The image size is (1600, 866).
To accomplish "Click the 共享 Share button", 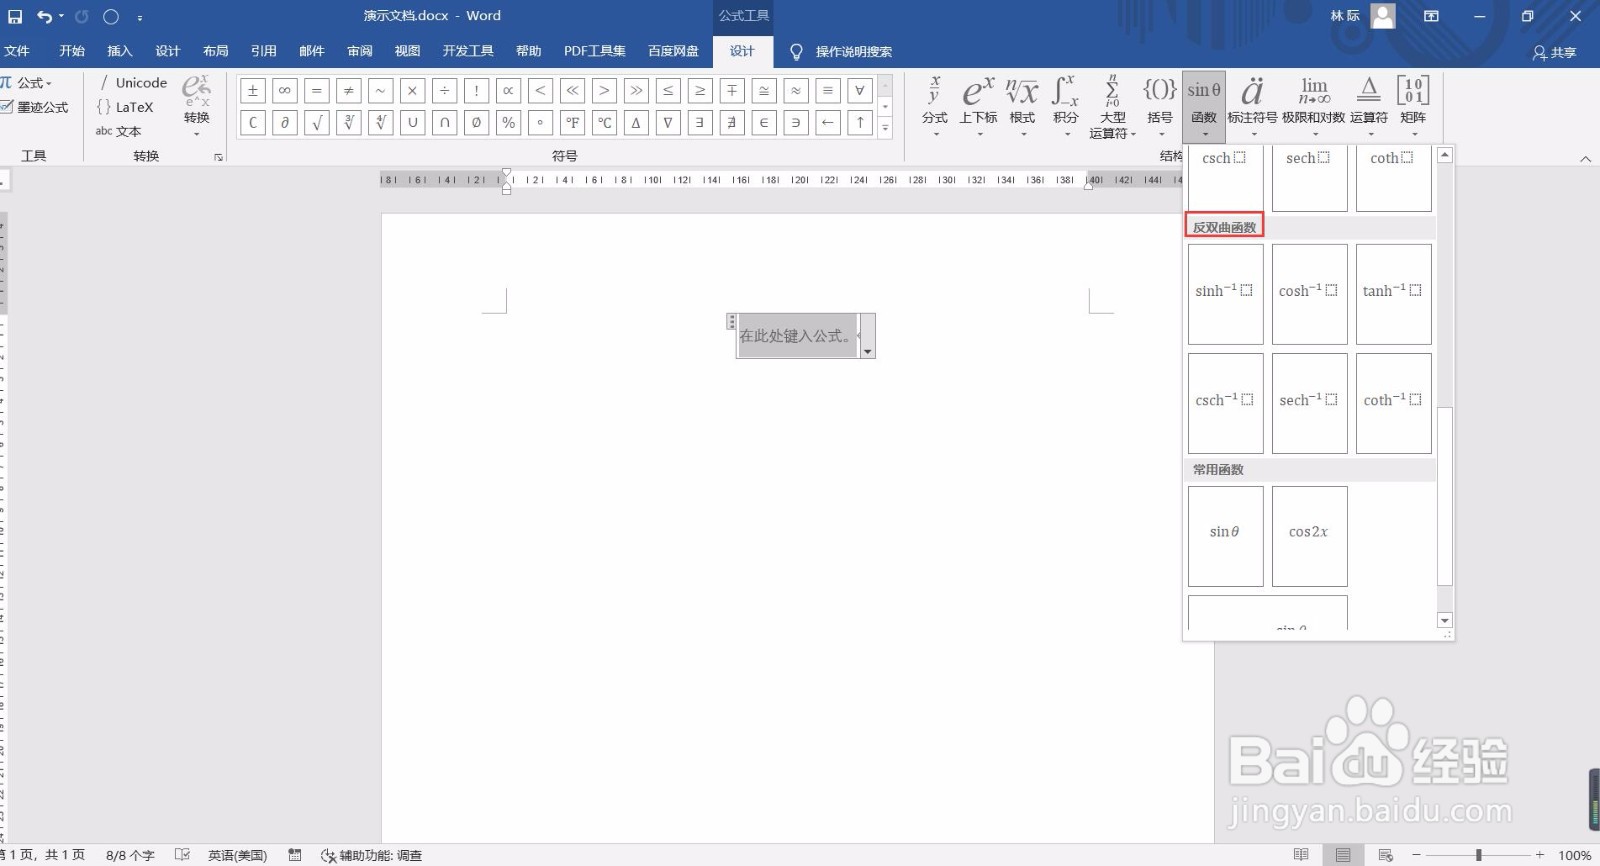I will (1555, 52).
